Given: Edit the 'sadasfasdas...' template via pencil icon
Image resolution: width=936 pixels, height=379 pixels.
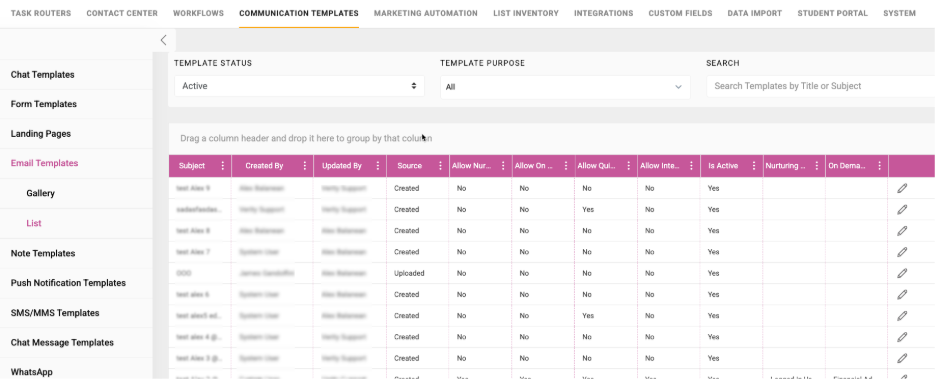Looking at the screenshot, I should pyautogui.click(x=902, y=209).
